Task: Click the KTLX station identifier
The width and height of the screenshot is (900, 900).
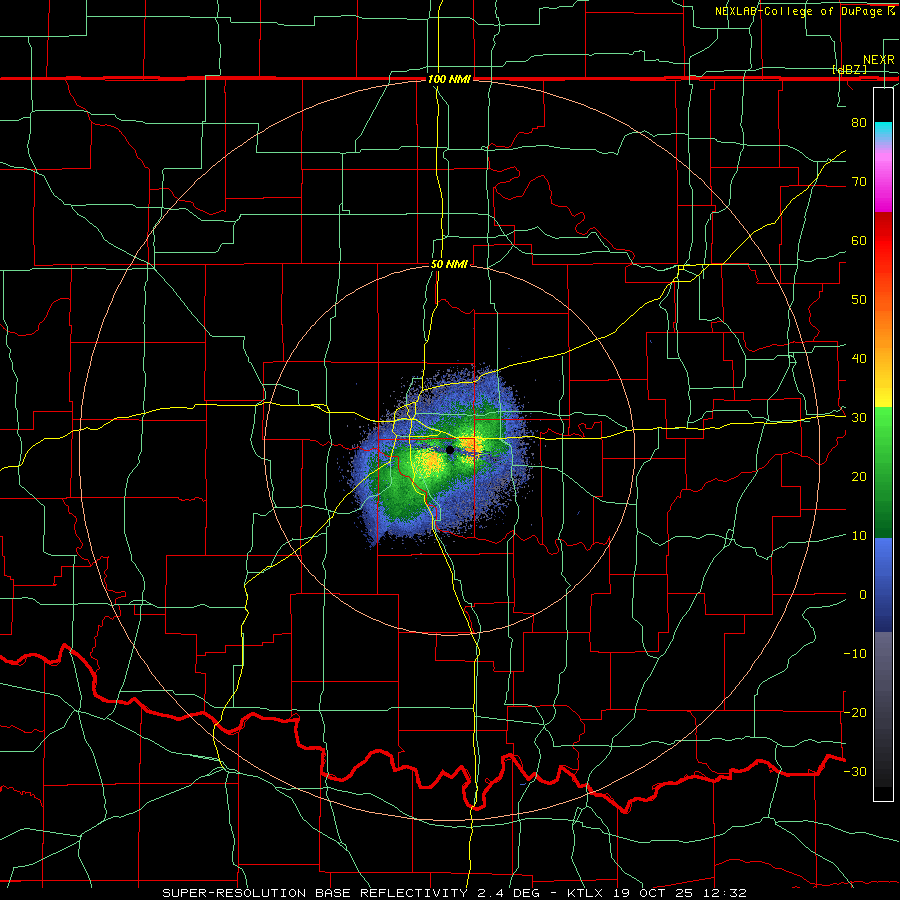Action: [585, 893]
